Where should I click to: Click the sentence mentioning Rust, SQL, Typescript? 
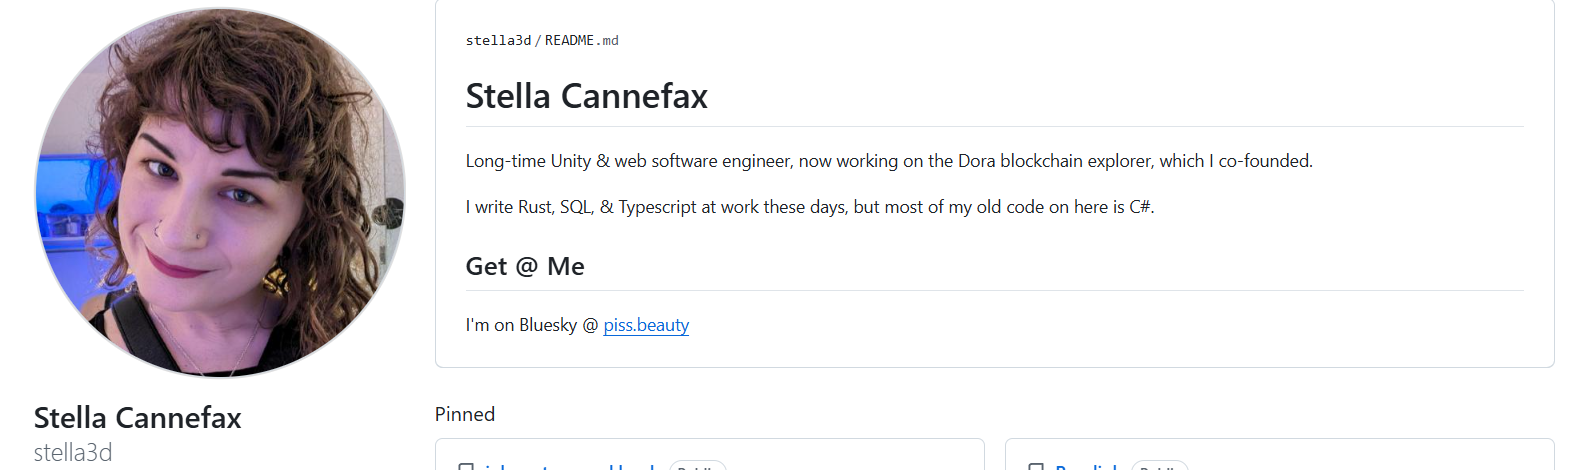(809, 207)
